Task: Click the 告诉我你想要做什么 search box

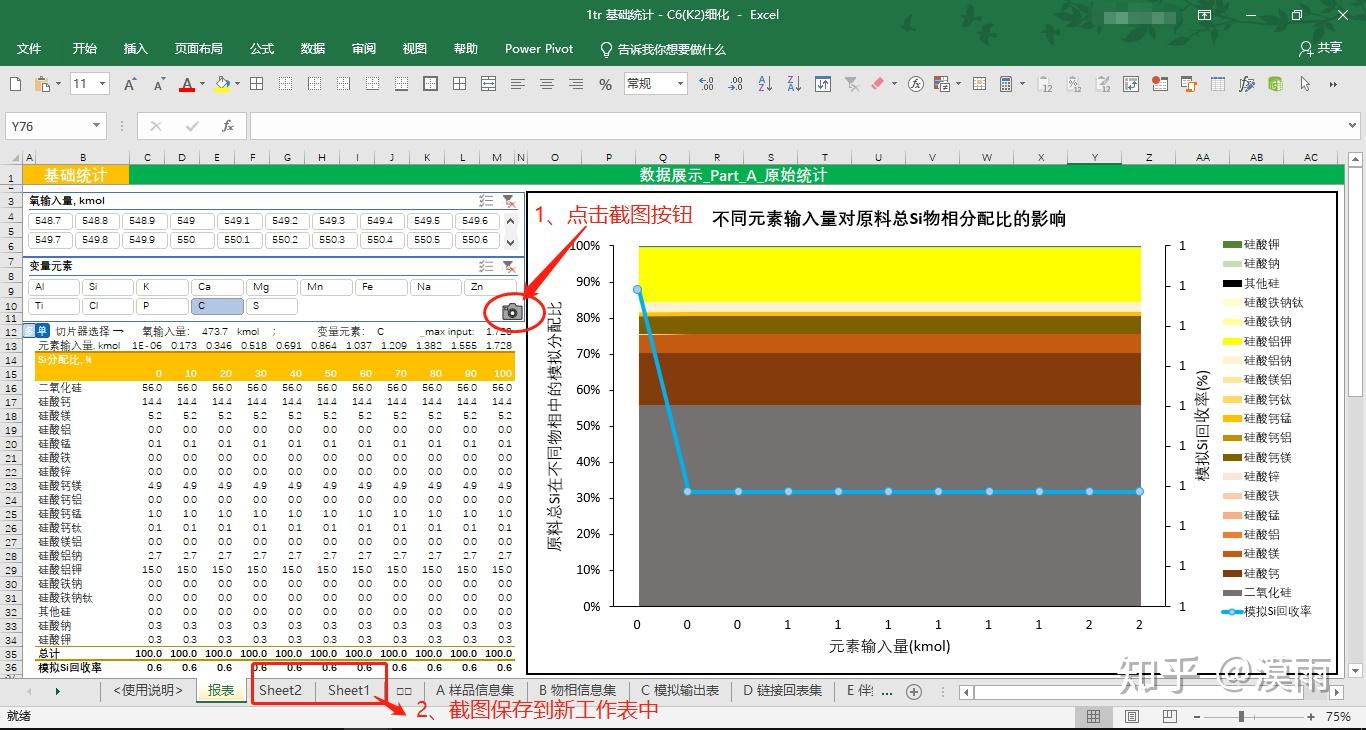Action: click(661, 49)
